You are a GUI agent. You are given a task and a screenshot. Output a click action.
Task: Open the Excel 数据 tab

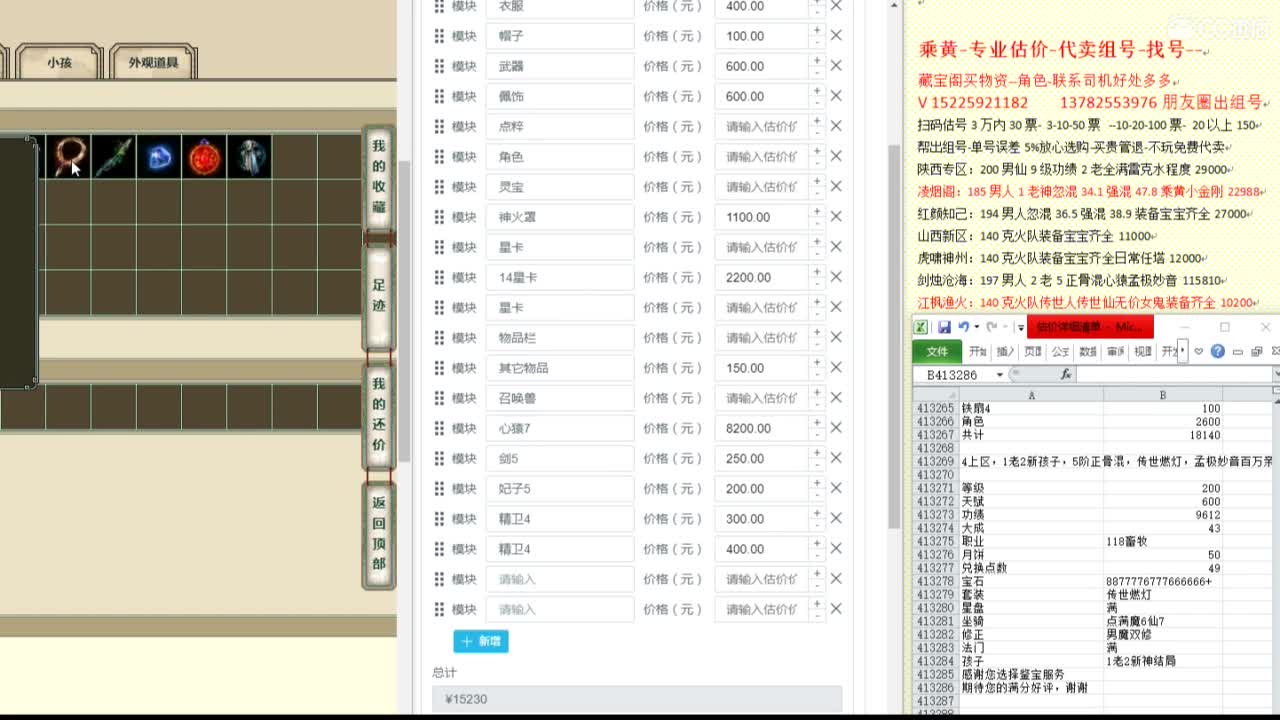point(1087,351)
